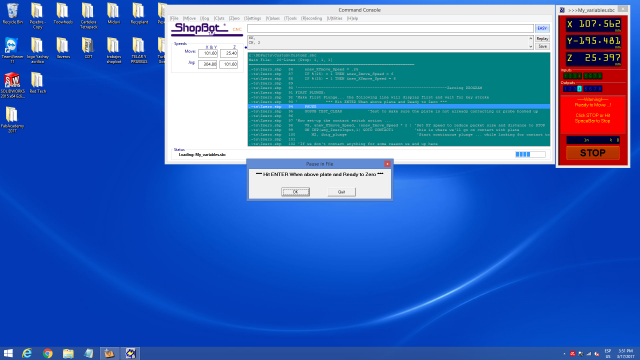This screenshot has height=360, width=640.
Task: Launch Internet Explorer from the taskbar
Action: 27,353
